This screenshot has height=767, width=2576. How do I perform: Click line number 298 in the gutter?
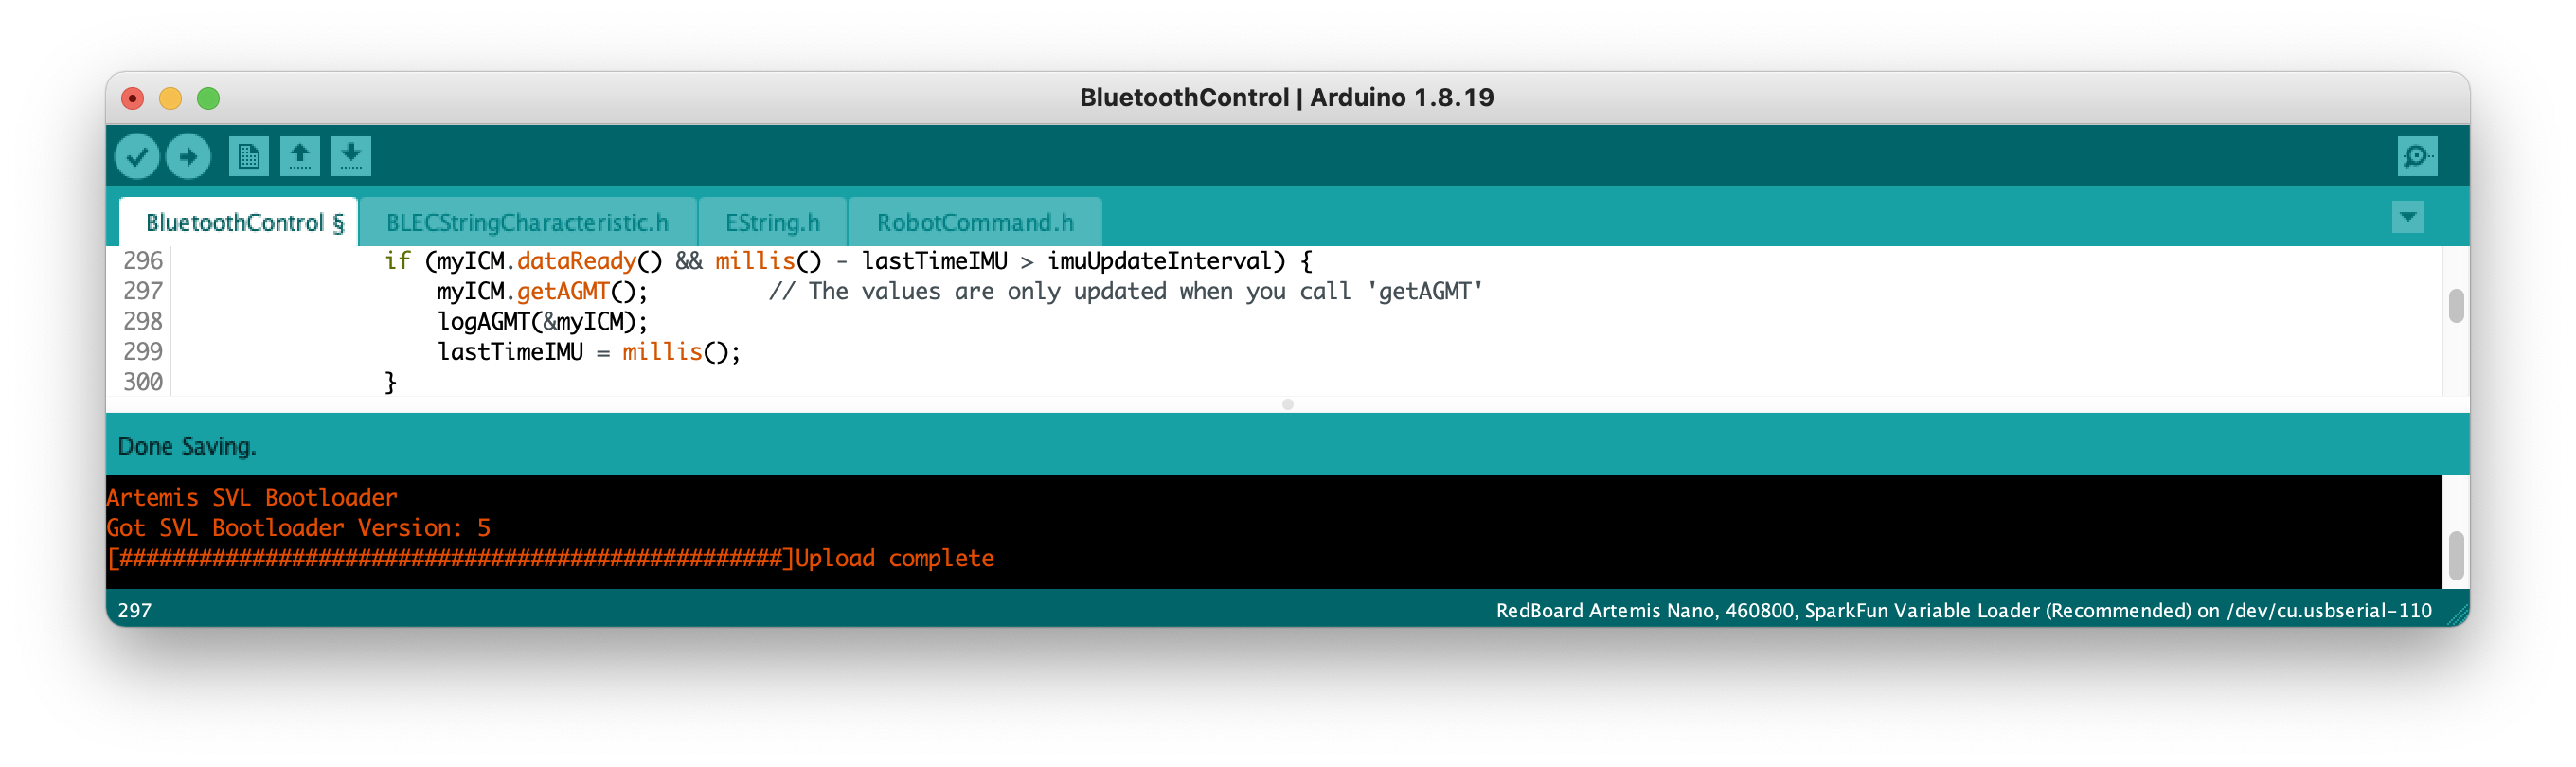(143, 321)
